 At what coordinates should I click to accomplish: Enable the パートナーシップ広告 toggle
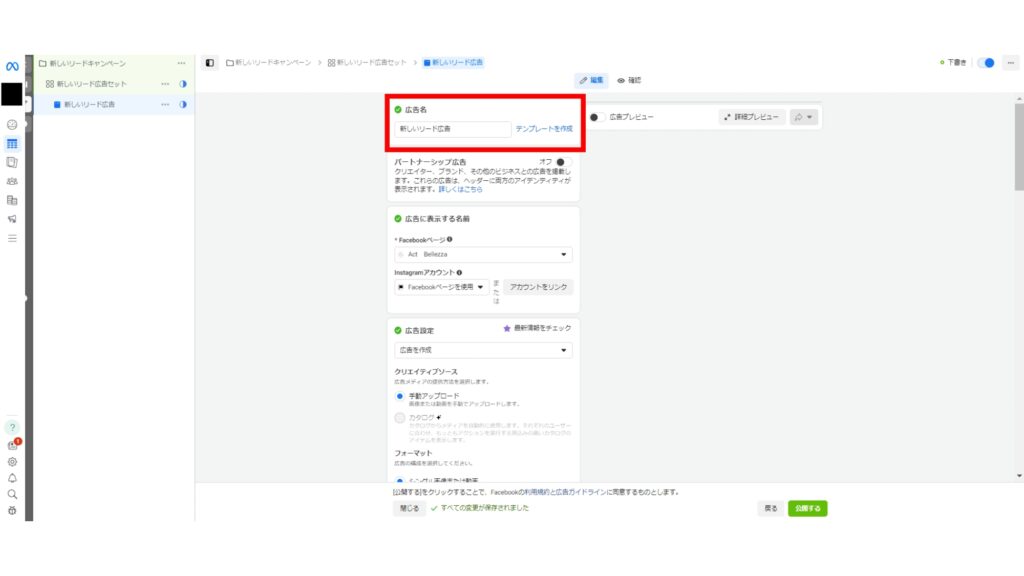point(560,161)
